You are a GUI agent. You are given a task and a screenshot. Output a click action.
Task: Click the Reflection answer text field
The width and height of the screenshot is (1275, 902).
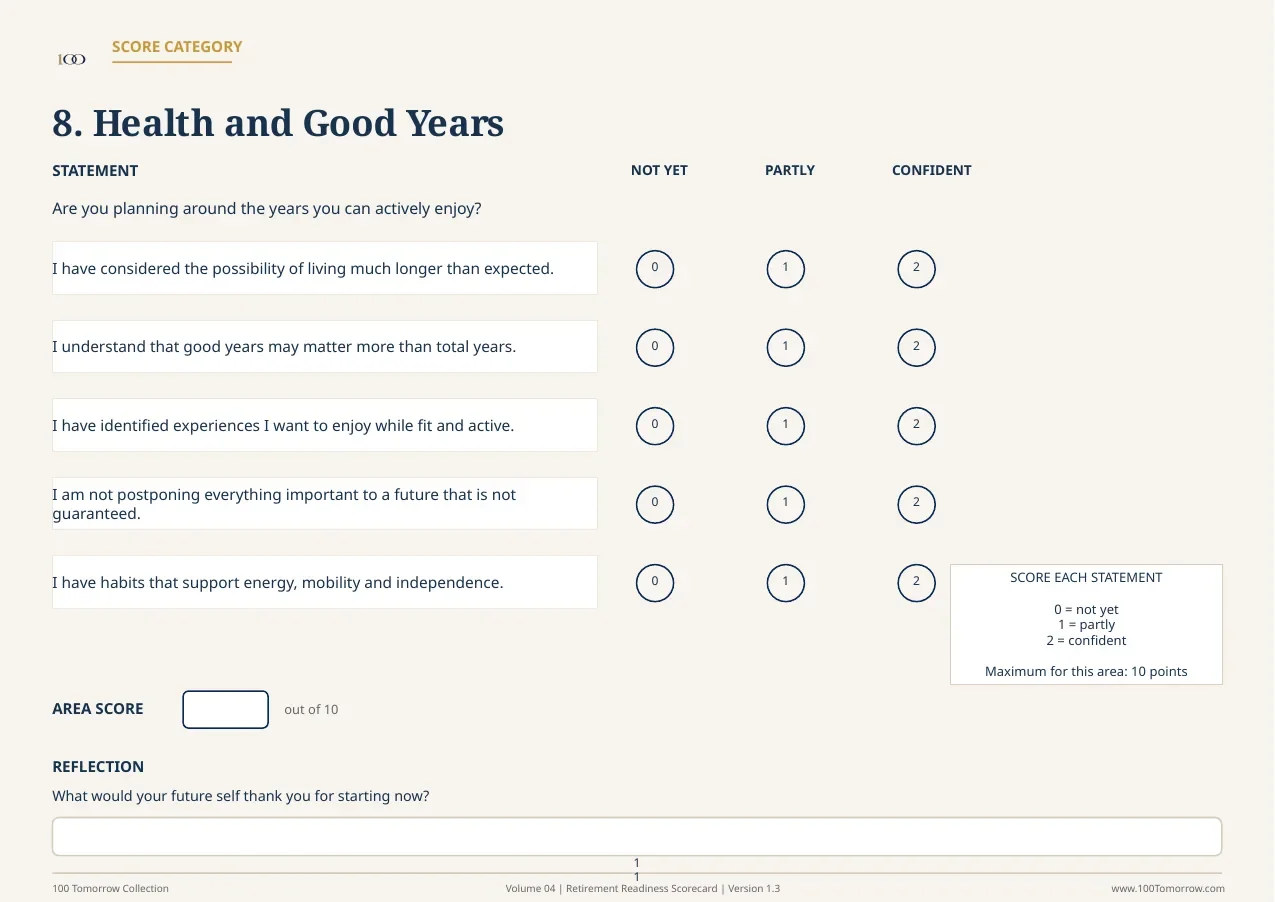(637, 837)
